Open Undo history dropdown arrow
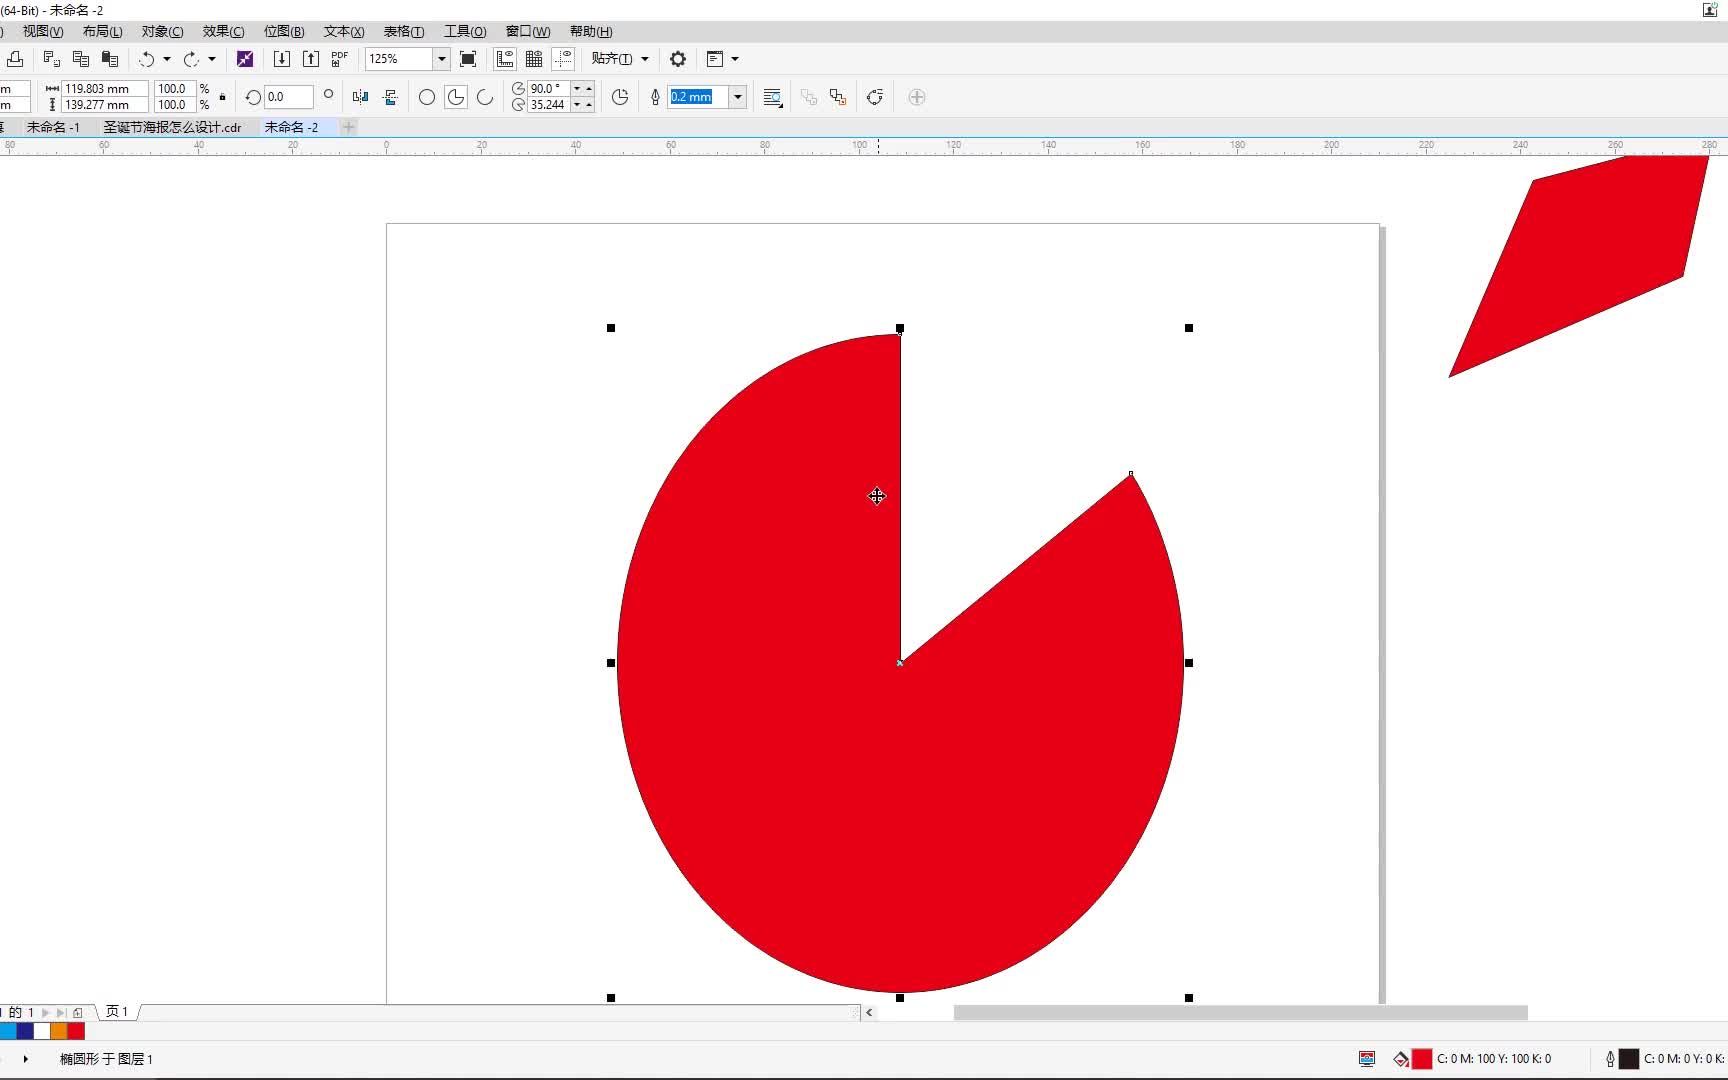The image size is (1728, 1080). (x=167, y=59)
